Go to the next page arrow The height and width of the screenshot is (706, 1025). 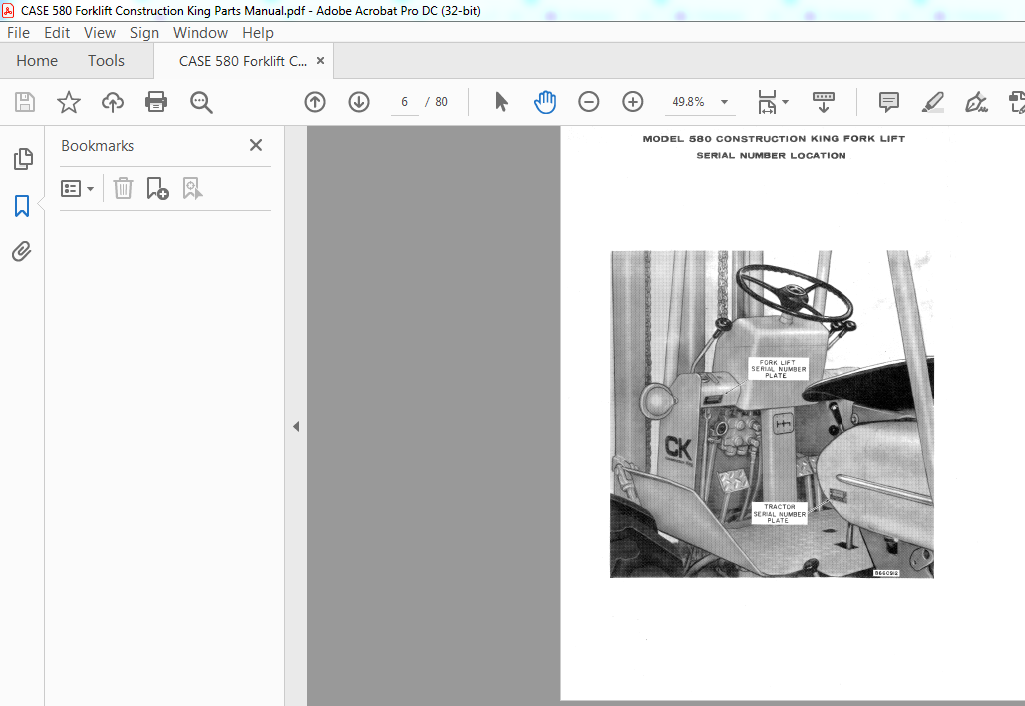pyautogui.click(x=359, y=102)
